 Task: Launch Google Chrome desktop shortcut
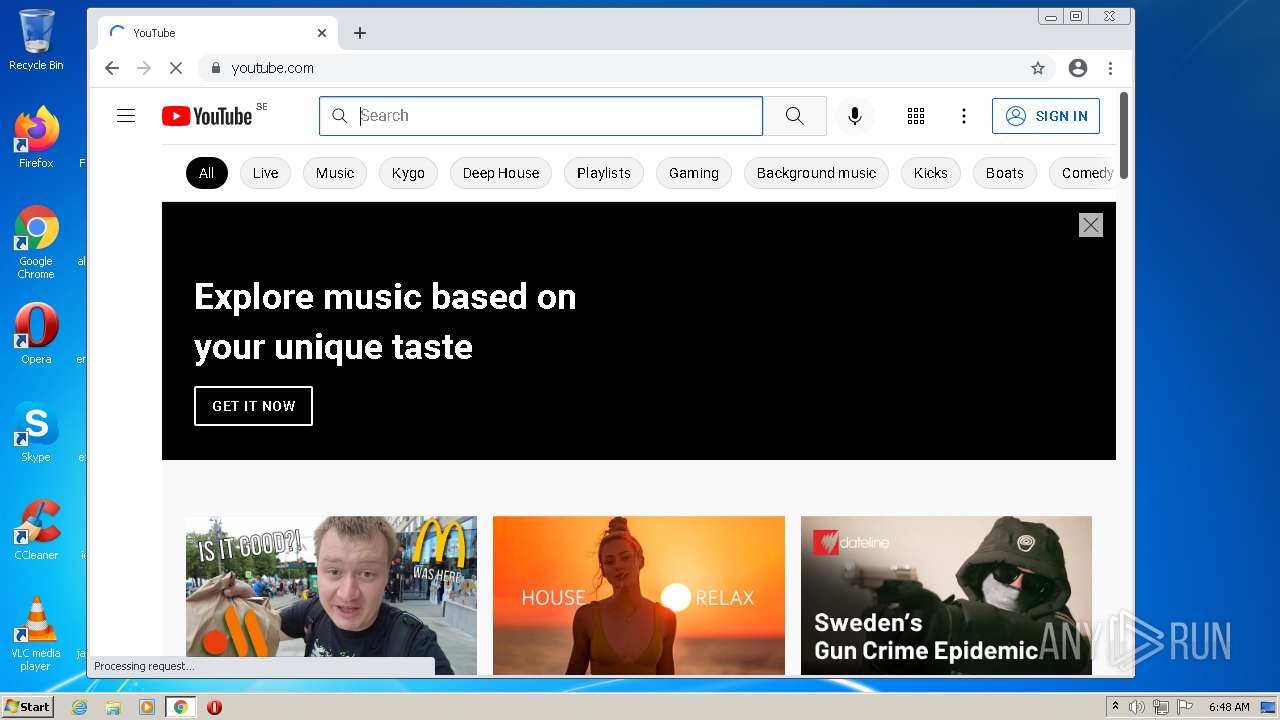pos(36,242)
